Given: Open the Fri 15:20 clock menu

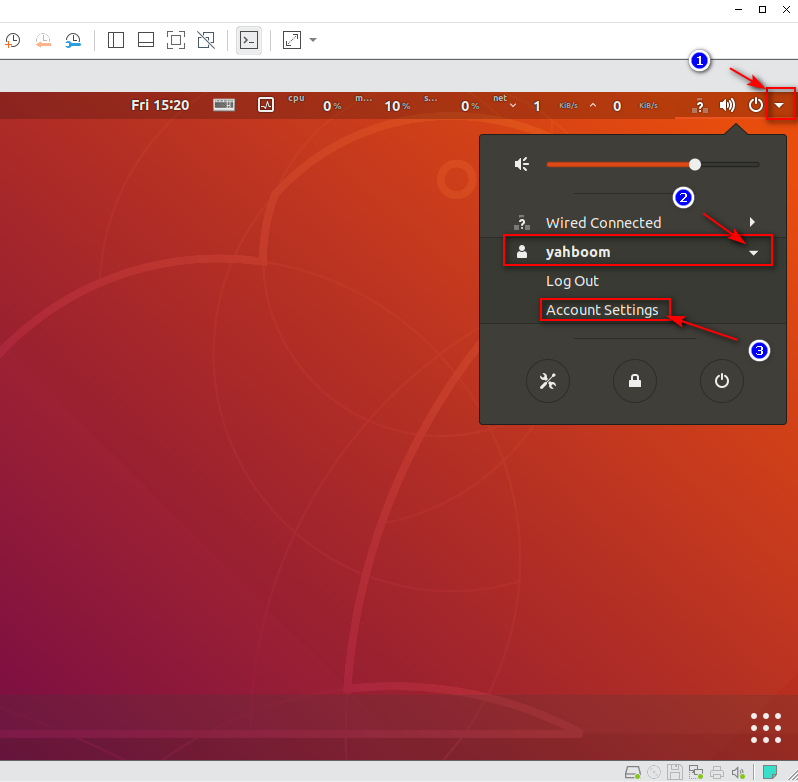Looking at the screenshot, I should (160, 105).
